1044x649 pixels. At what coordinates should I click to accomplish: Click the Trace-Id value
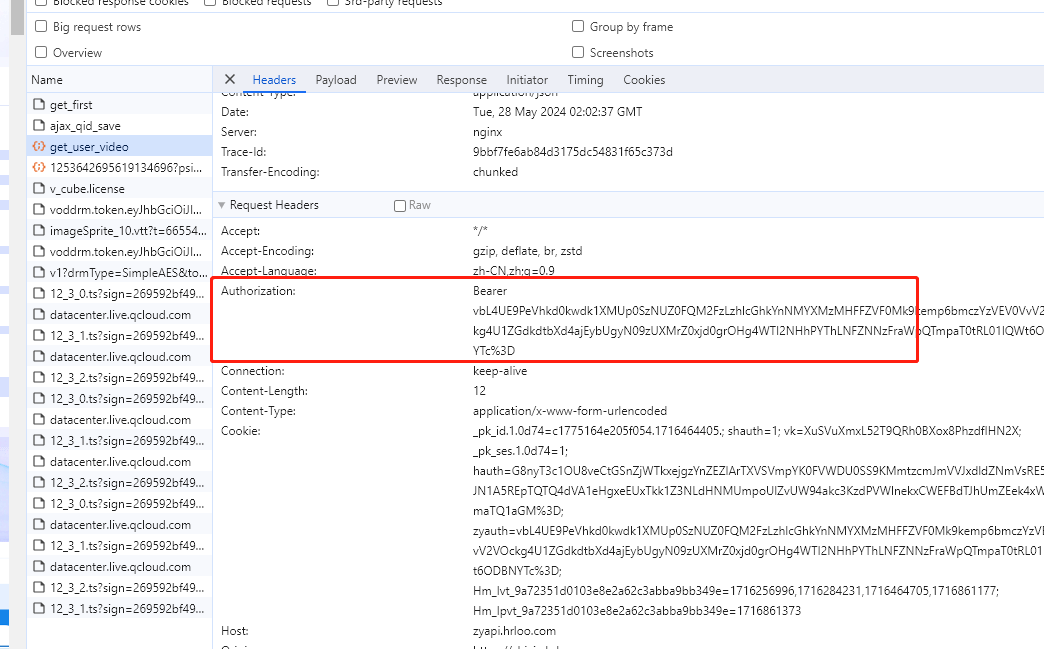[x=573, y=152]
